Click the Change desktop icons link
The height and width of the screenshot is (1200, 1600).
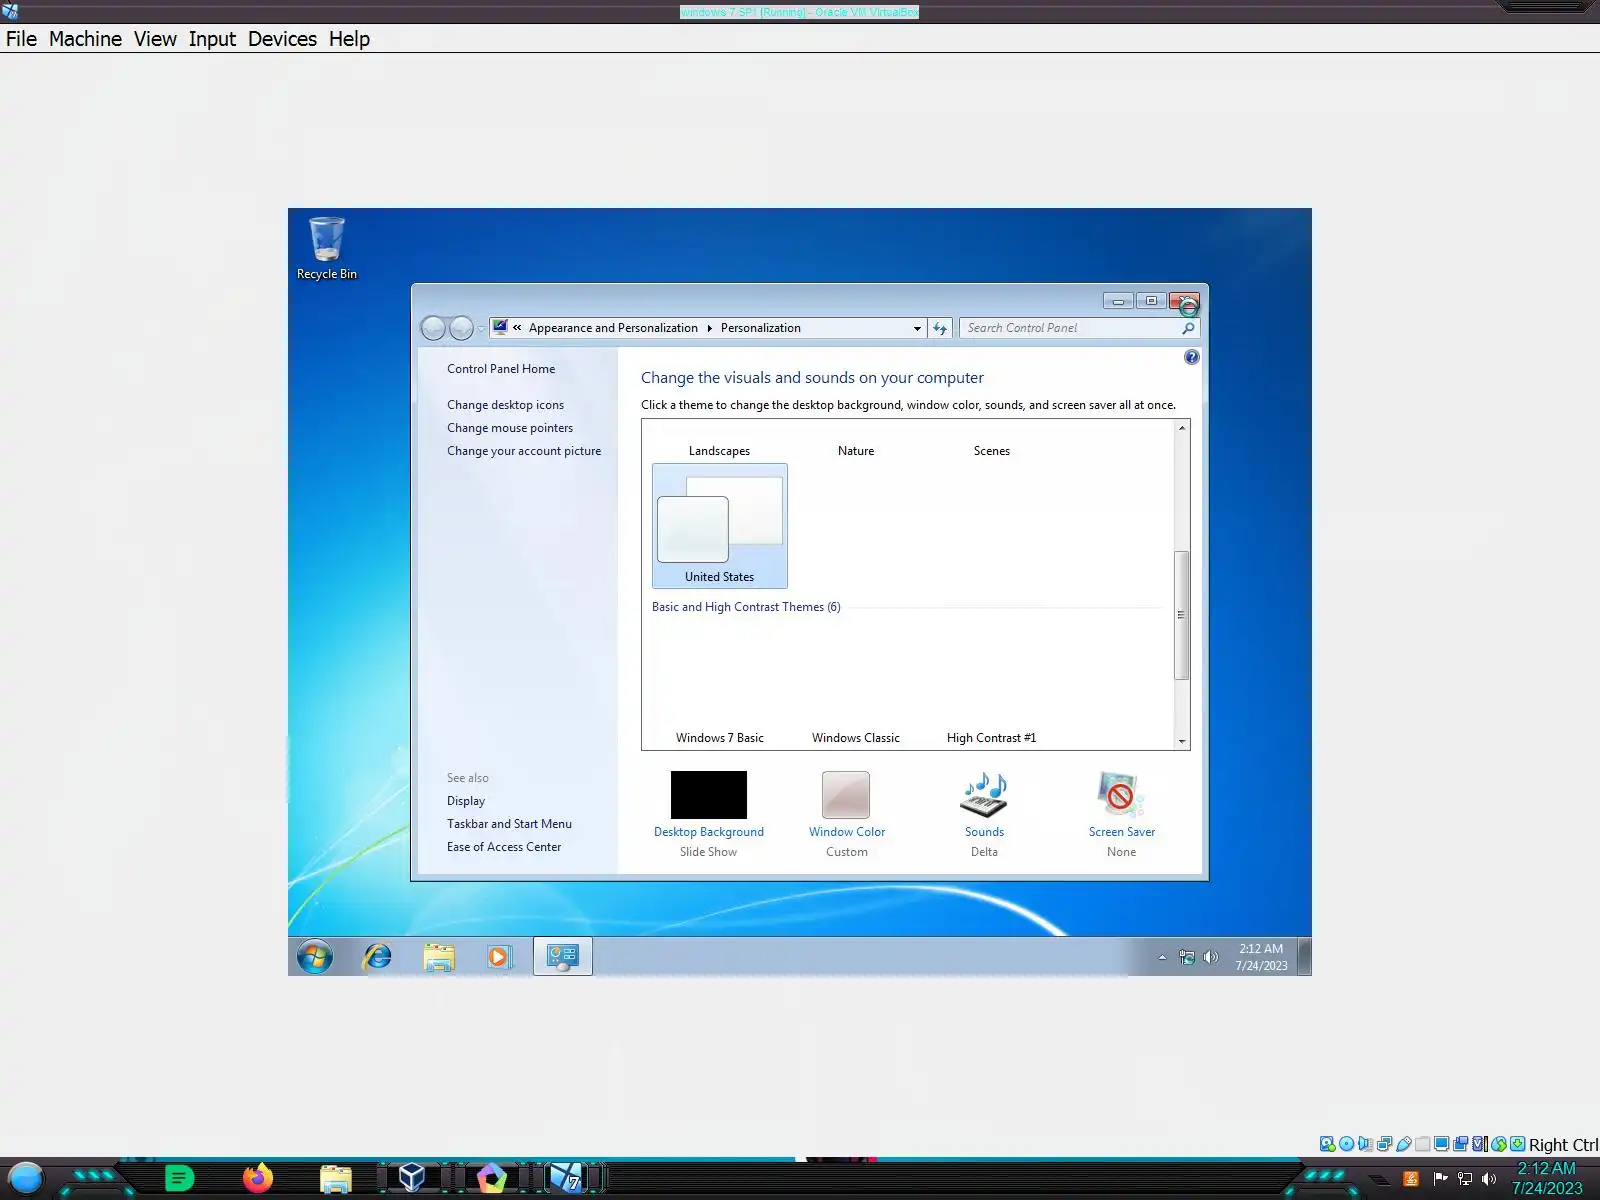point(505,405)
